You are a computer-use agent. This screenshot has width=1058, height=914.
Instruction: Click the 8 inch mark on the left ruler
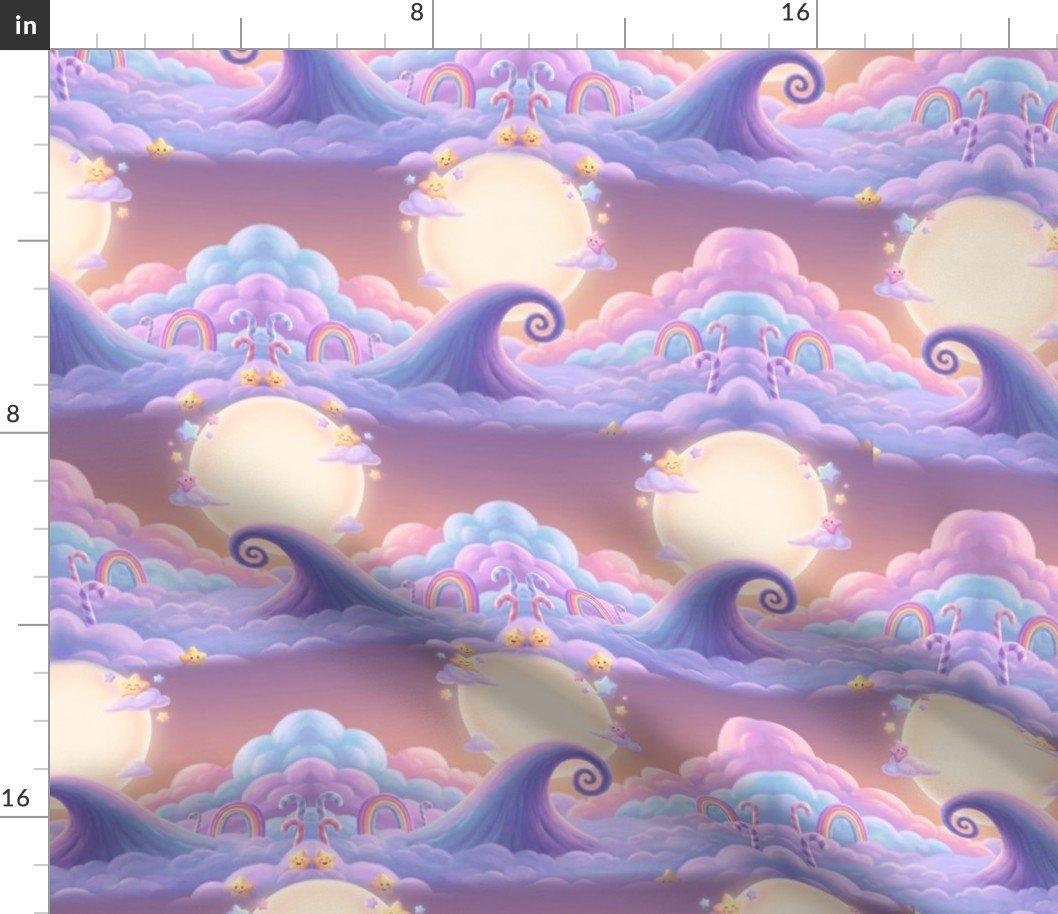(13, 413)
